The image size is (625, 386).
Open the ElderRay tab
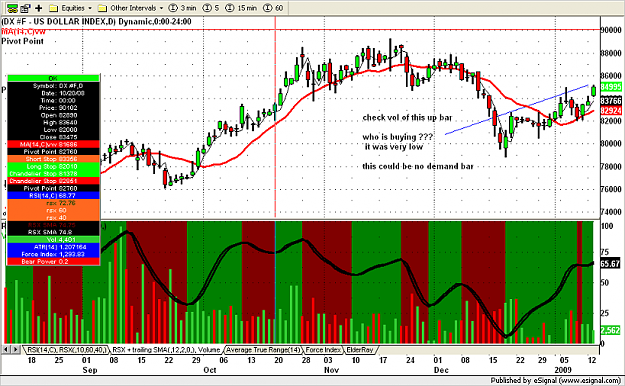[x=360, y=350]
